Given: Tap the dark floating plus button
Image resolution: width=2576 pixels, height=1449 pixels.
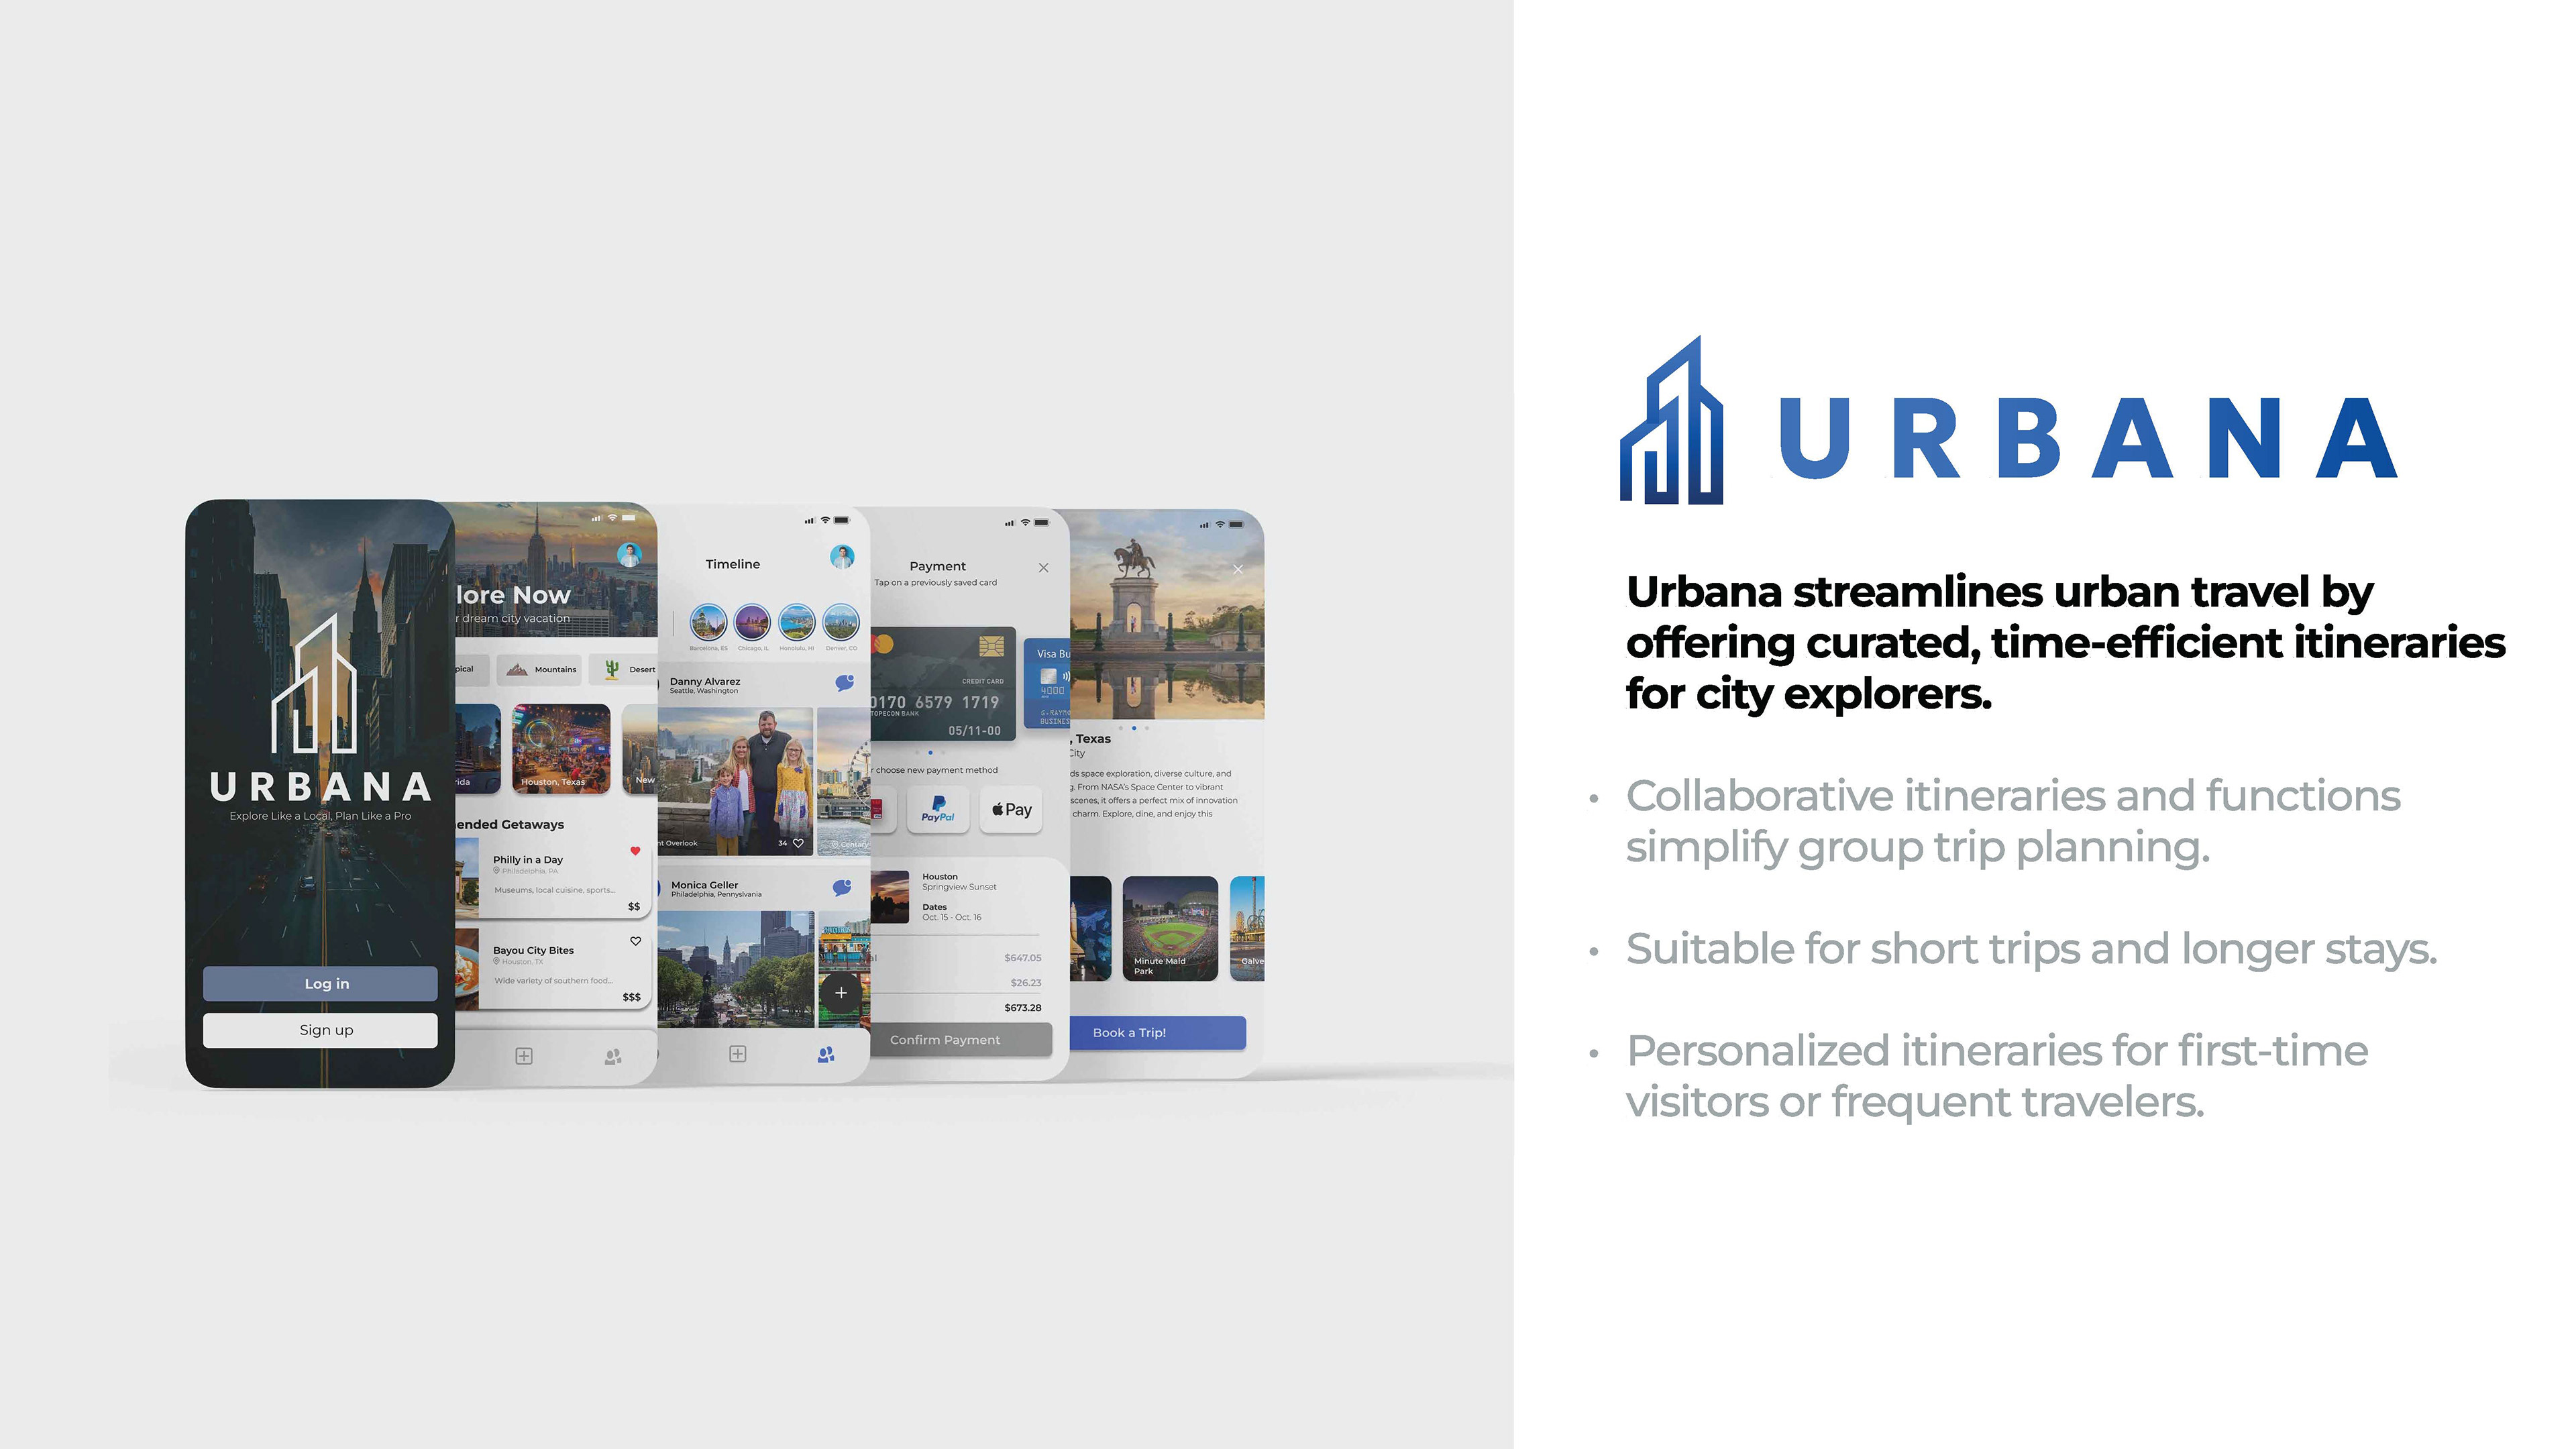Looking at the screenshot, I should [841, 993].
